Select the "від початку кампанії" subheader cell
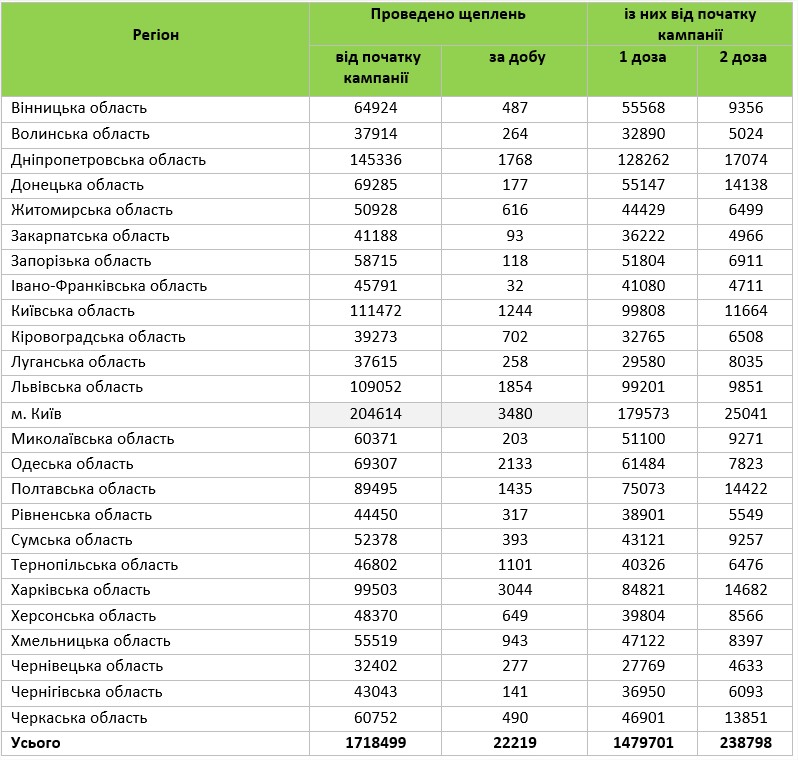The width and height of the screenshot is (798, 760). click(378, 68)
